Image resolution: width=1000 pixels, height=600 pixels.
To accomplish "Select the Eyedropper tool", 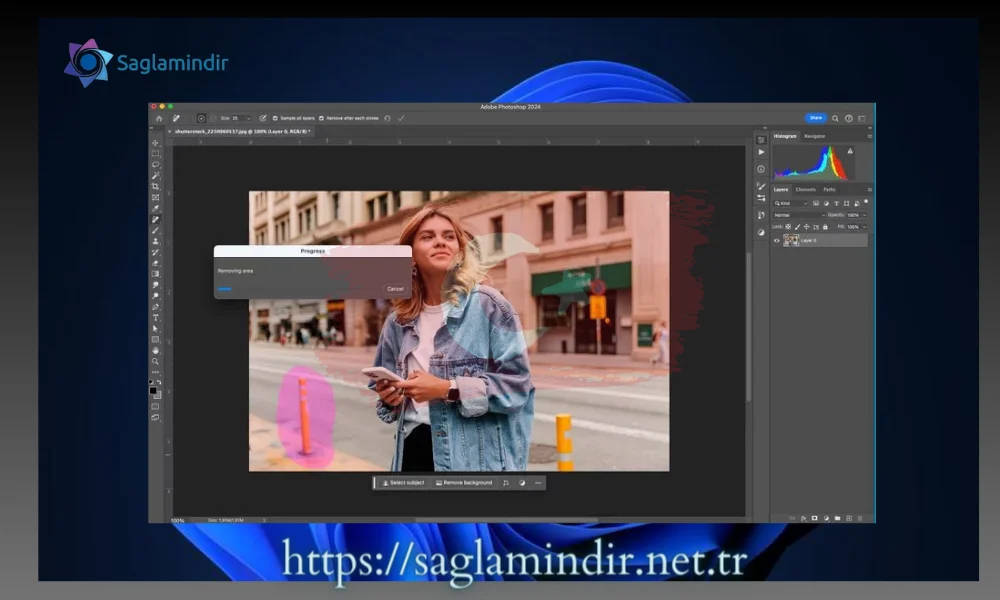I will [x=156, y=209].
